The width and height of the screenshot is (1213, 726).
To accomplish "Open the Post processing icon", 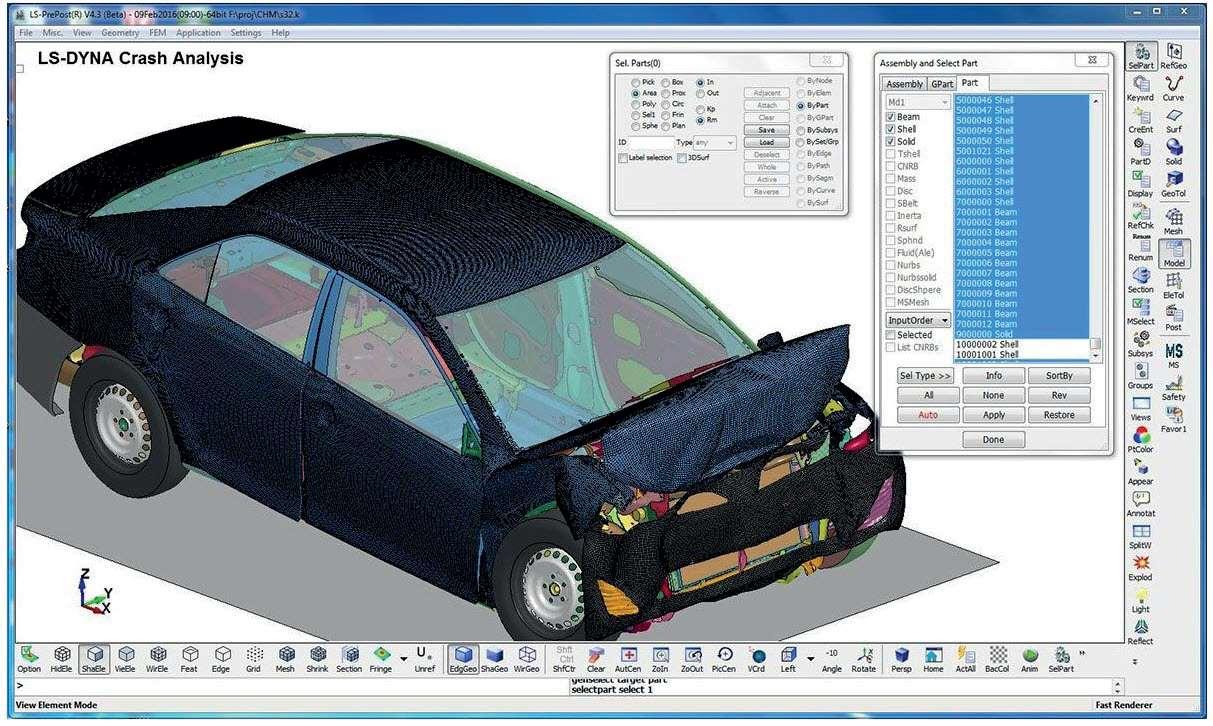I will [x=1174, y=318].
